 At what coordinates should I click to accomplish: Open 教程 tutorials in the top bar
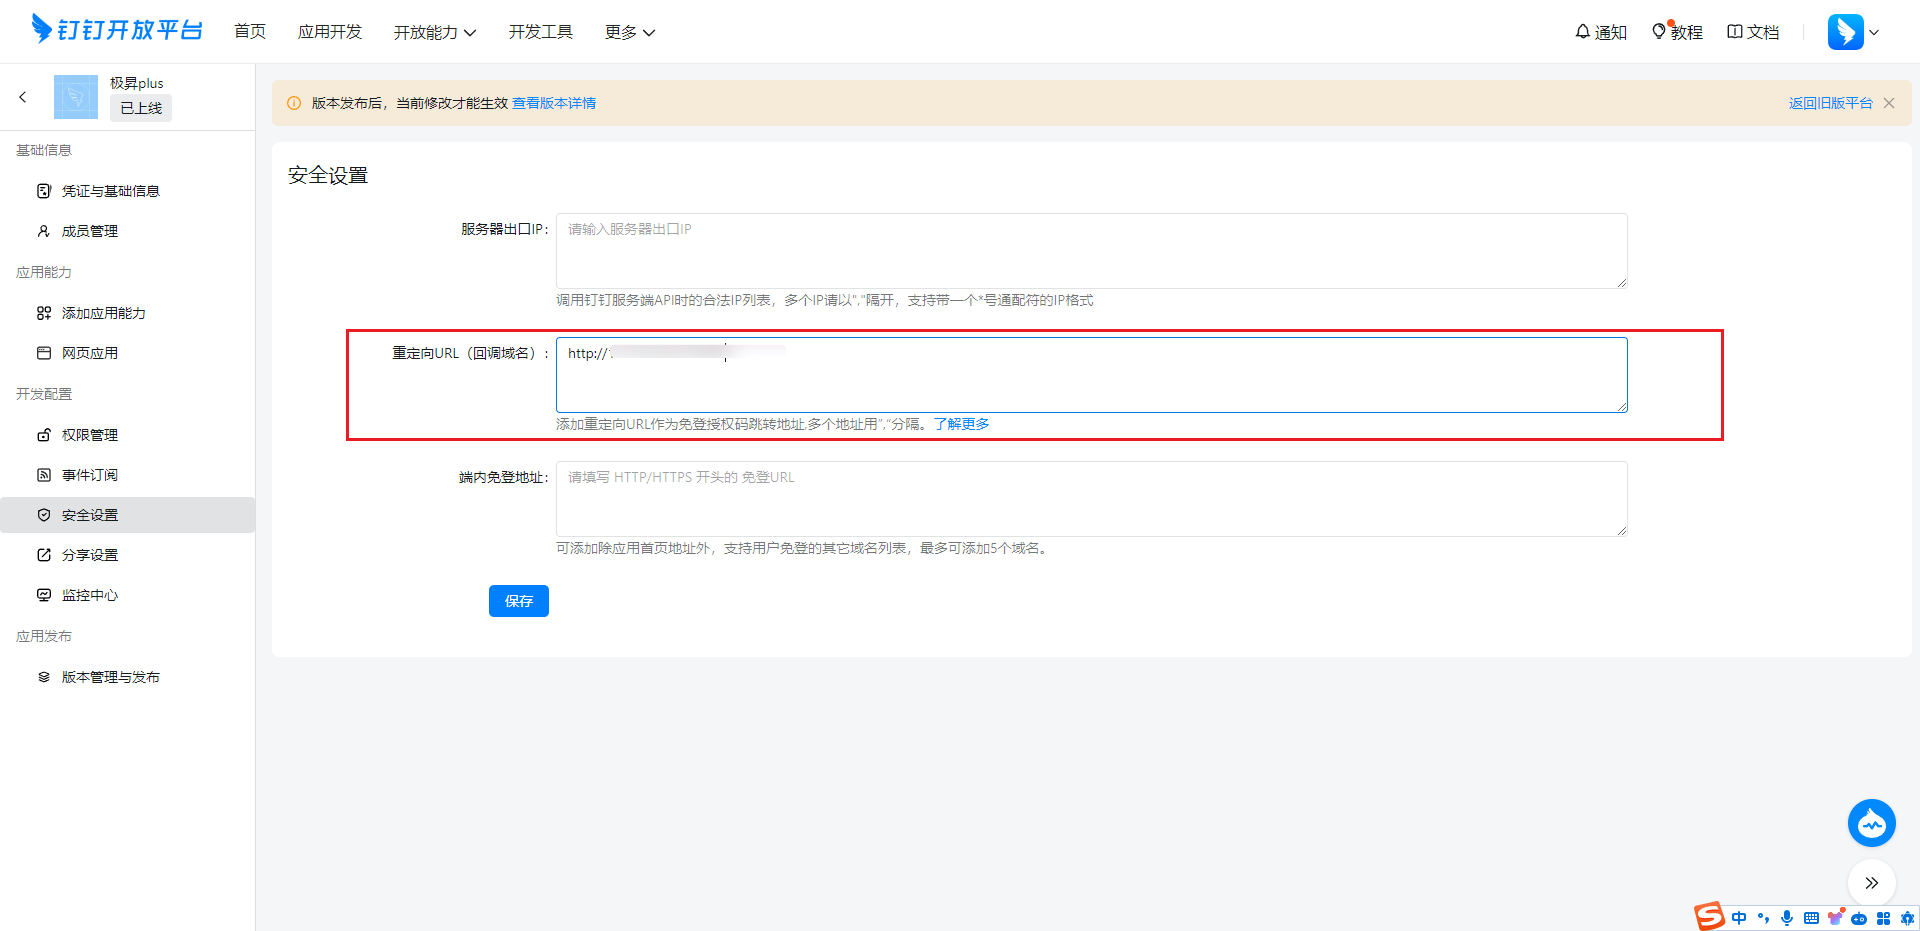(1677, 32)
